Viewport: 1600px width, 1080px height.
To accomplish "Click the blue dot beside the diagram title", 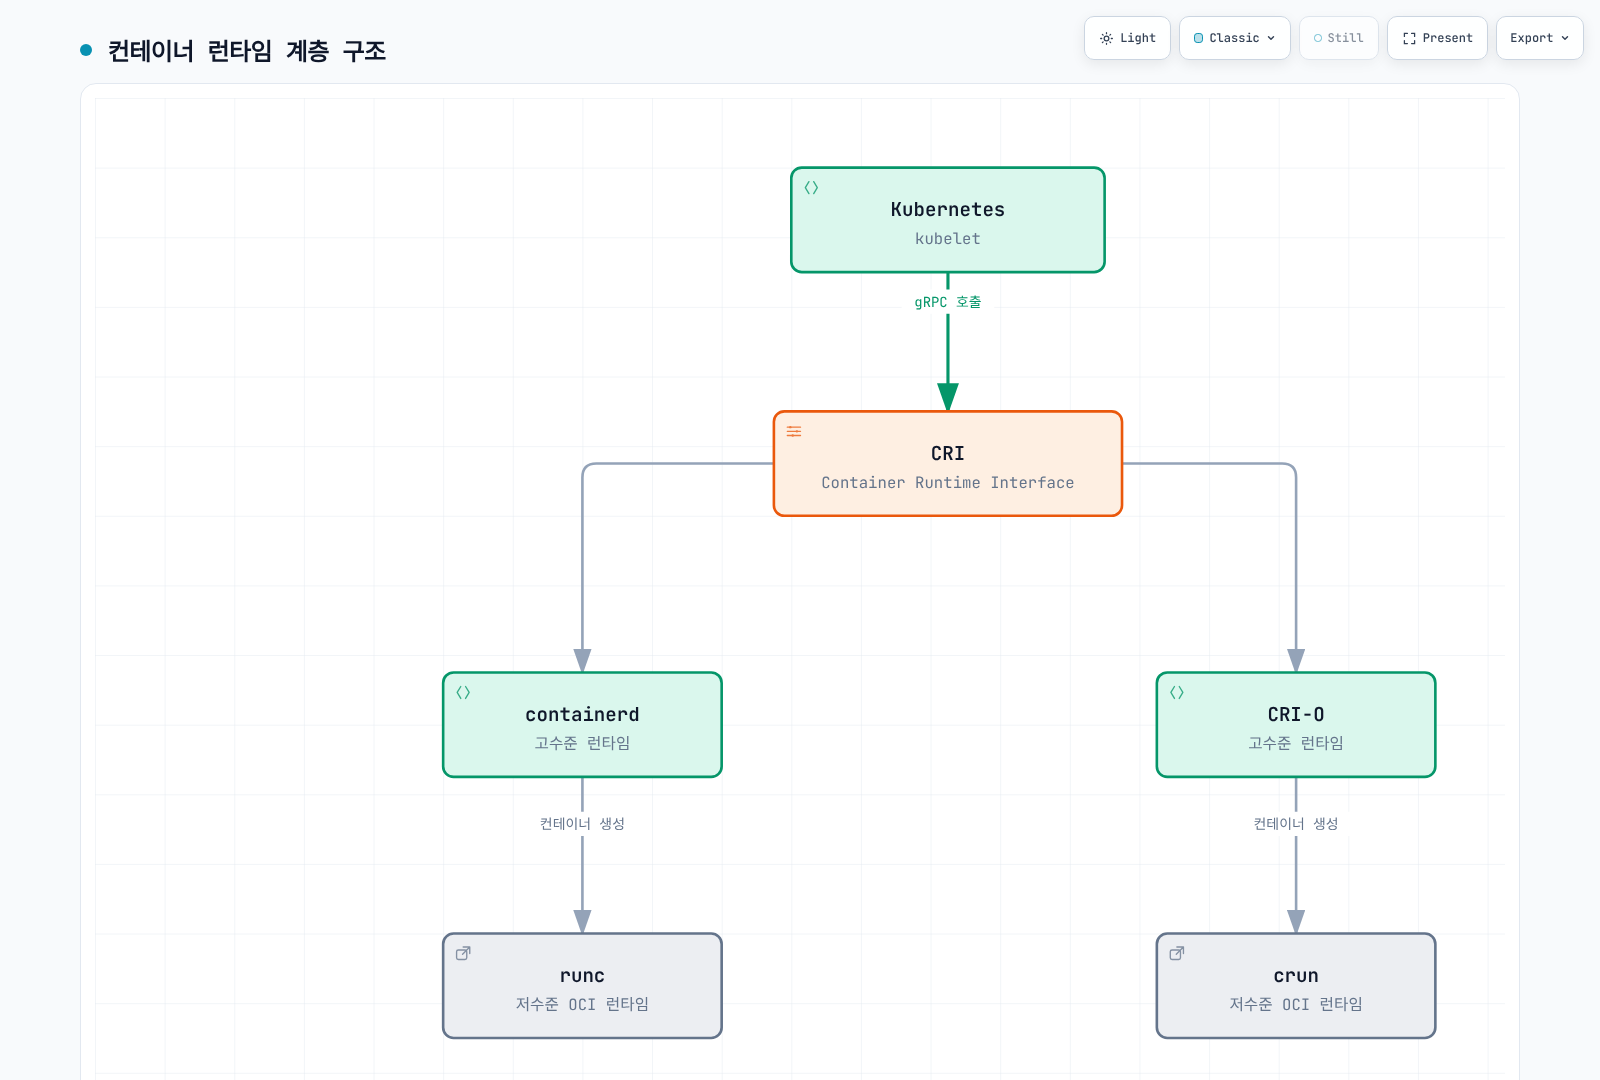I will (x=86, y=50).
